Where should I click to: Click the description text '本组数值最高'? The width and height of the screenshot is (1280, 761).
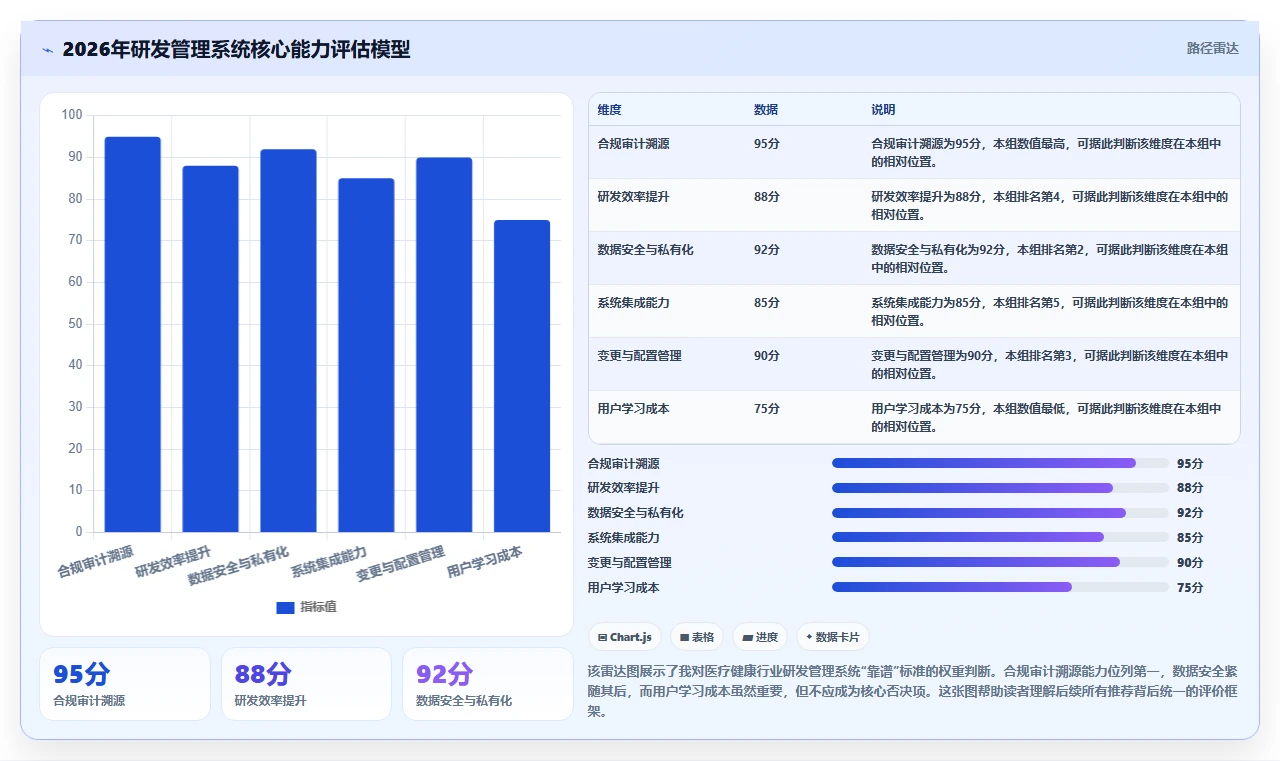[x=1028, y=144]
